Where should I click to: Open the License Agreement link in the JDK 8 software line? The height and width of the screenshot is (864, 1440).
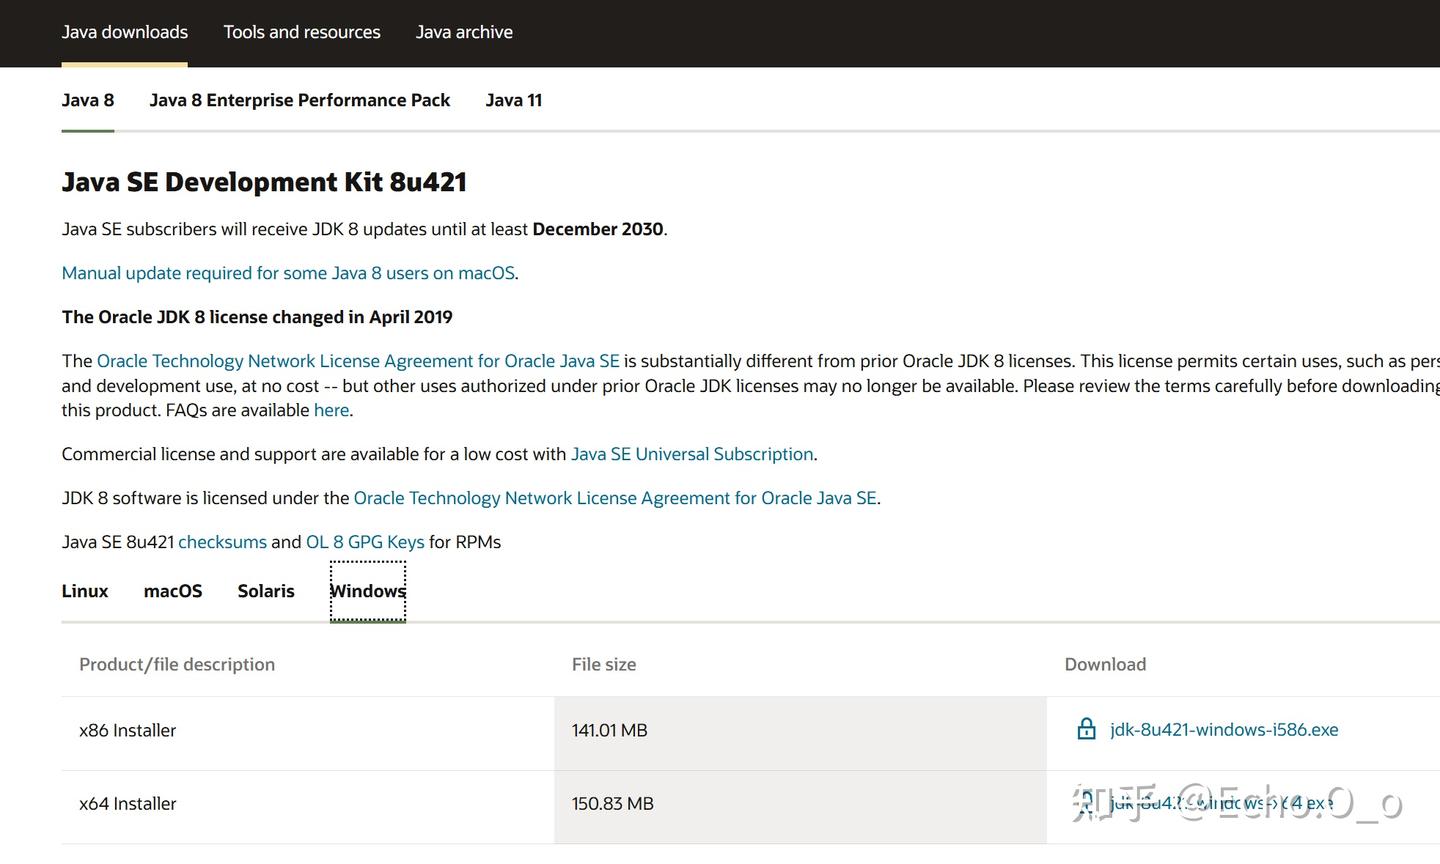615,498
